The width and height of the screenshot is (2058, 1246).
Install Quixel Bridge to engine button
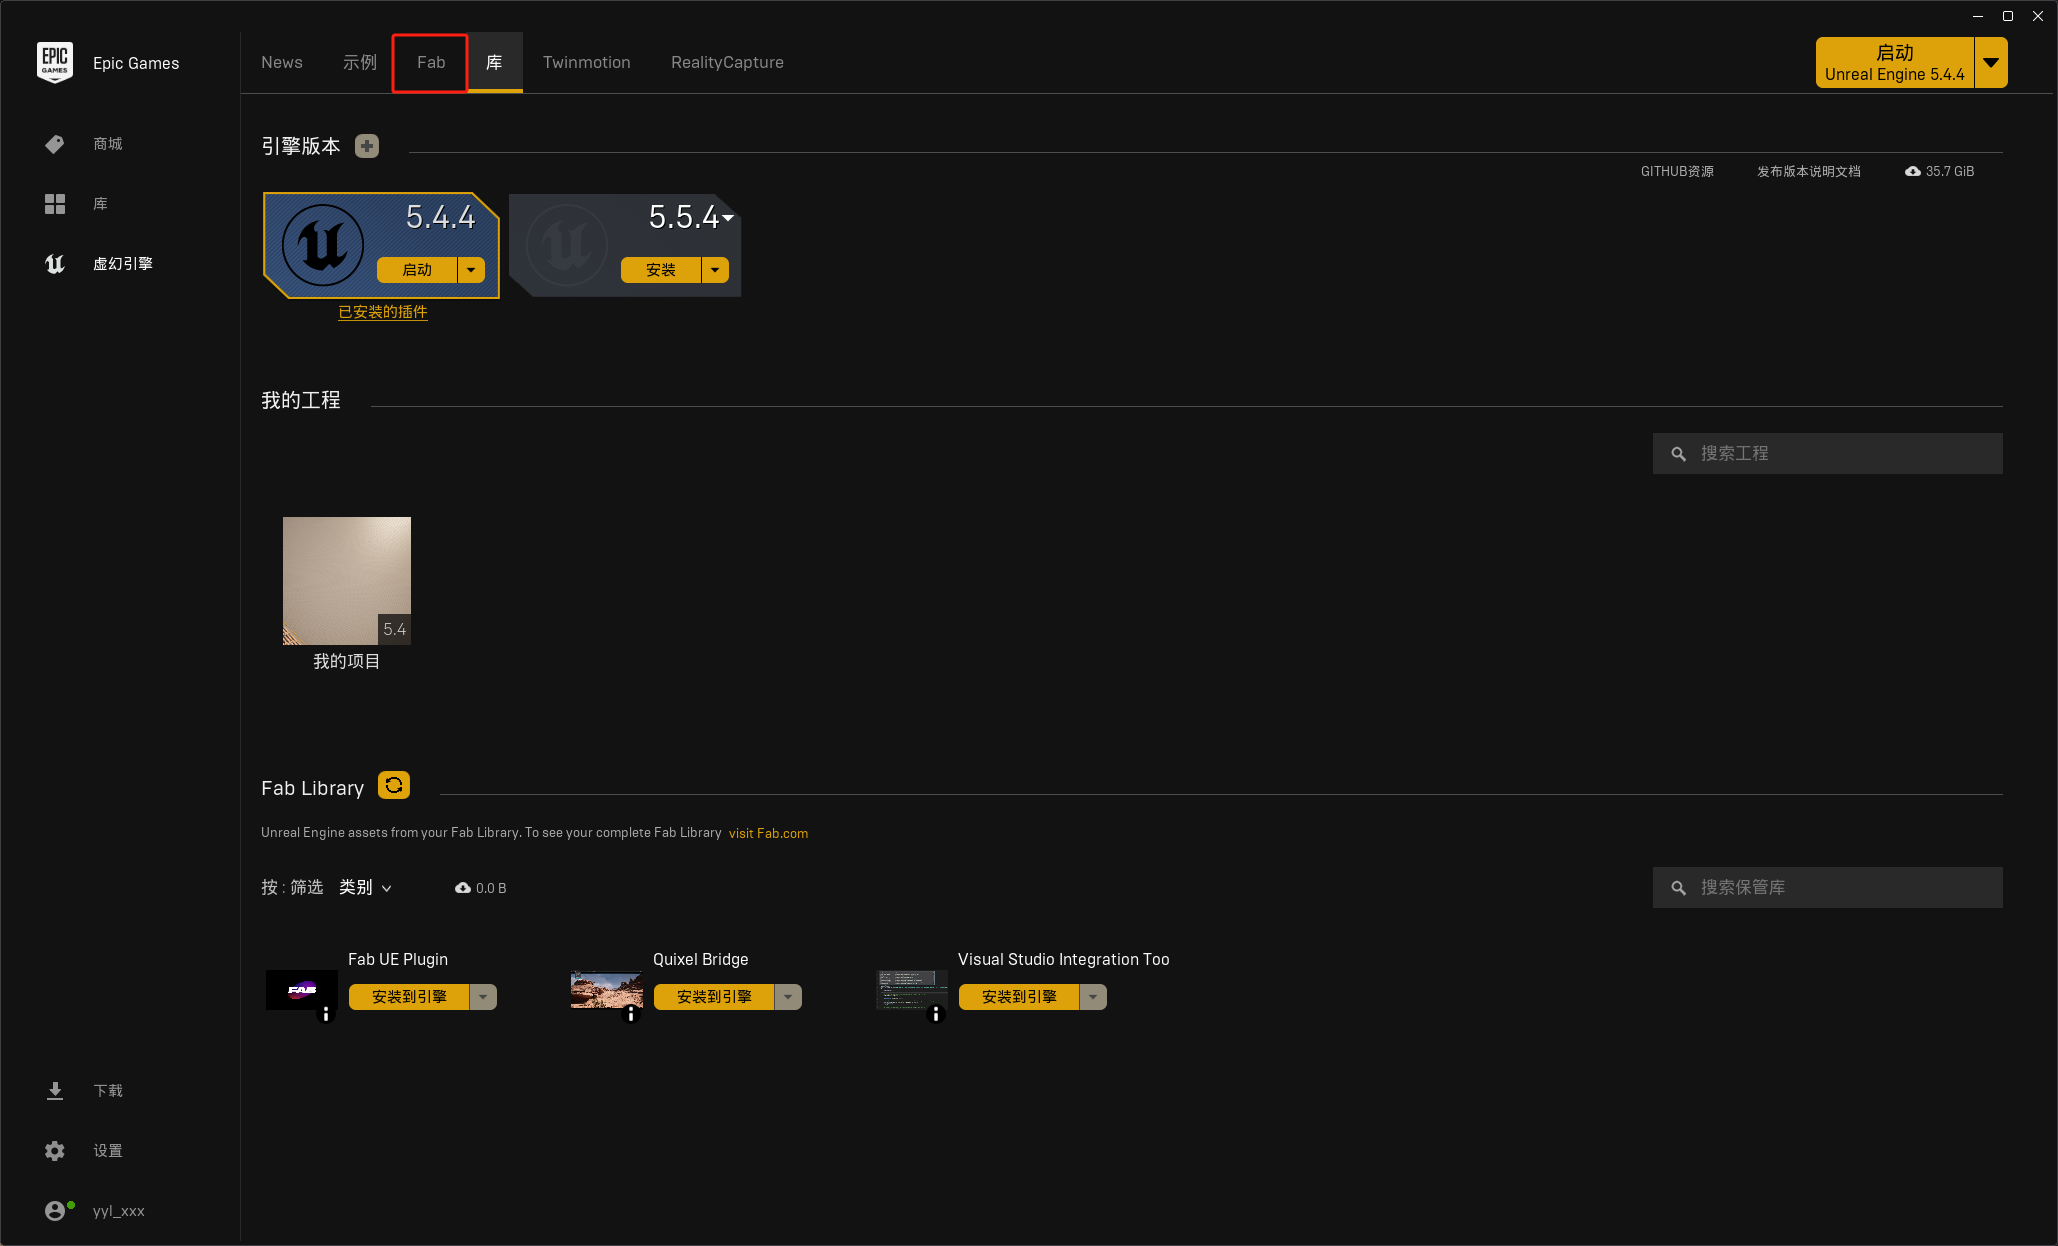tap(714, 997)
